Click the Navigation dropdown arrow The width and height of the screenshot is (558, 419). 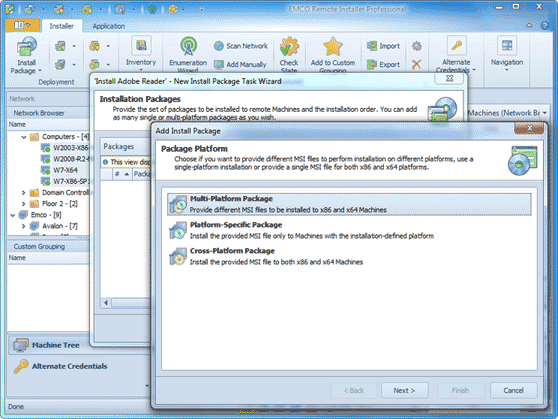pos(507,70)
